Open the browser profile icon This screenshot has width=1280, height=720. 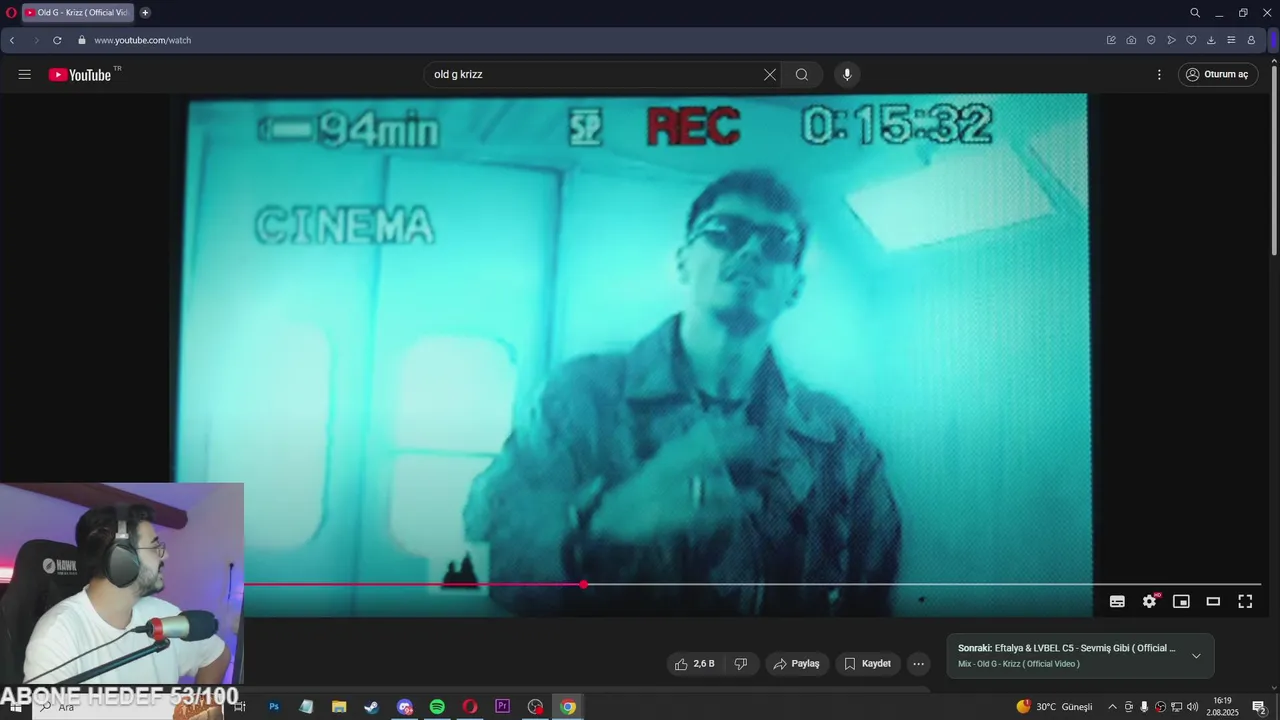pos(1251,40)
